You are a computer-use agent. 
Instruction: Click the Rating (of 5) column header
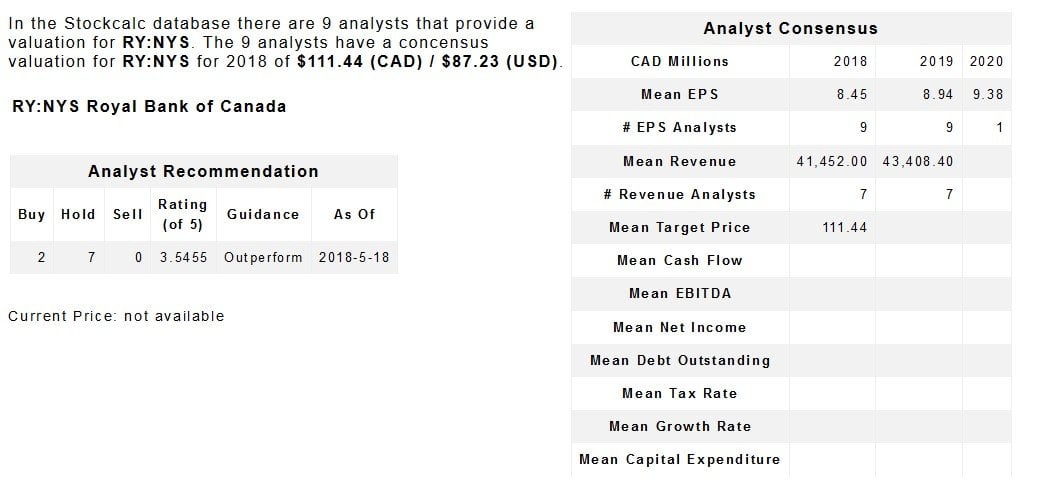[182, 214]
